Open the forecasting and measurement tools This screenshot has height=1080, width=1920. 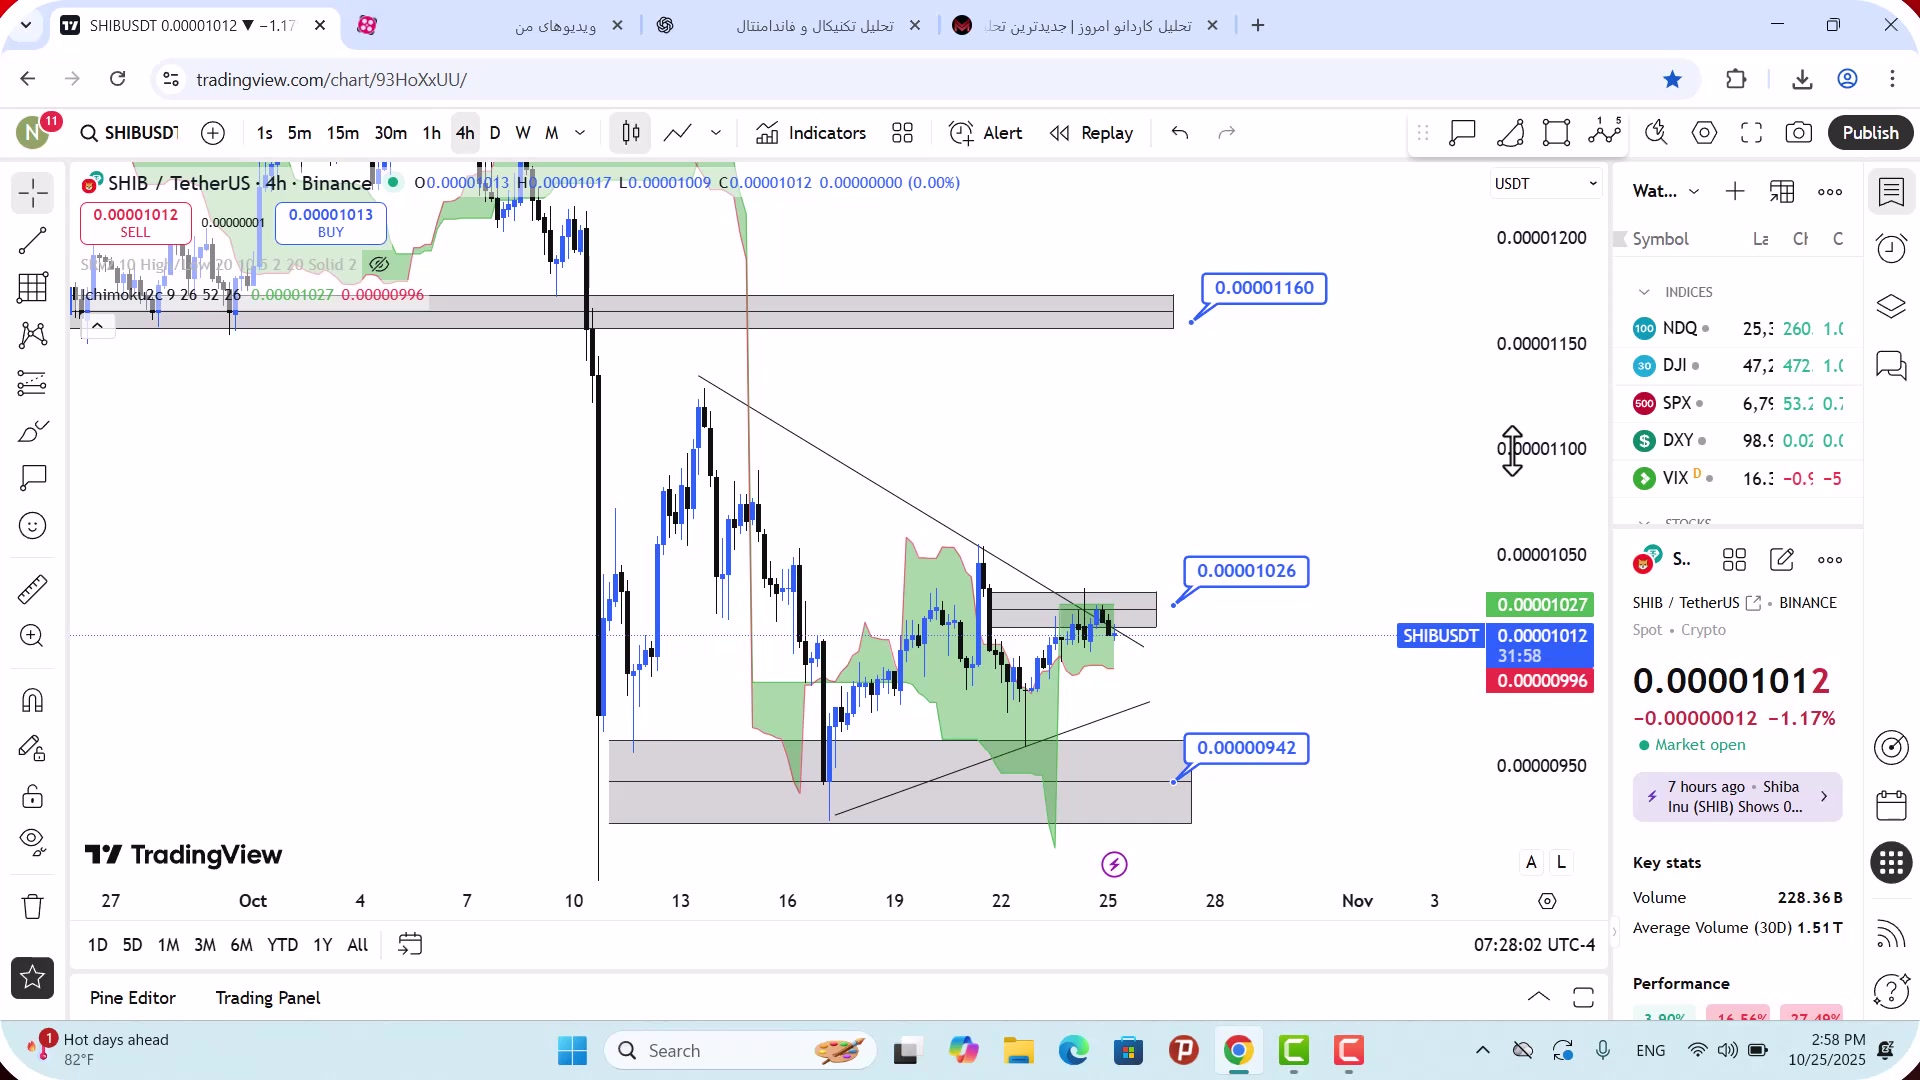click(33, 383)
